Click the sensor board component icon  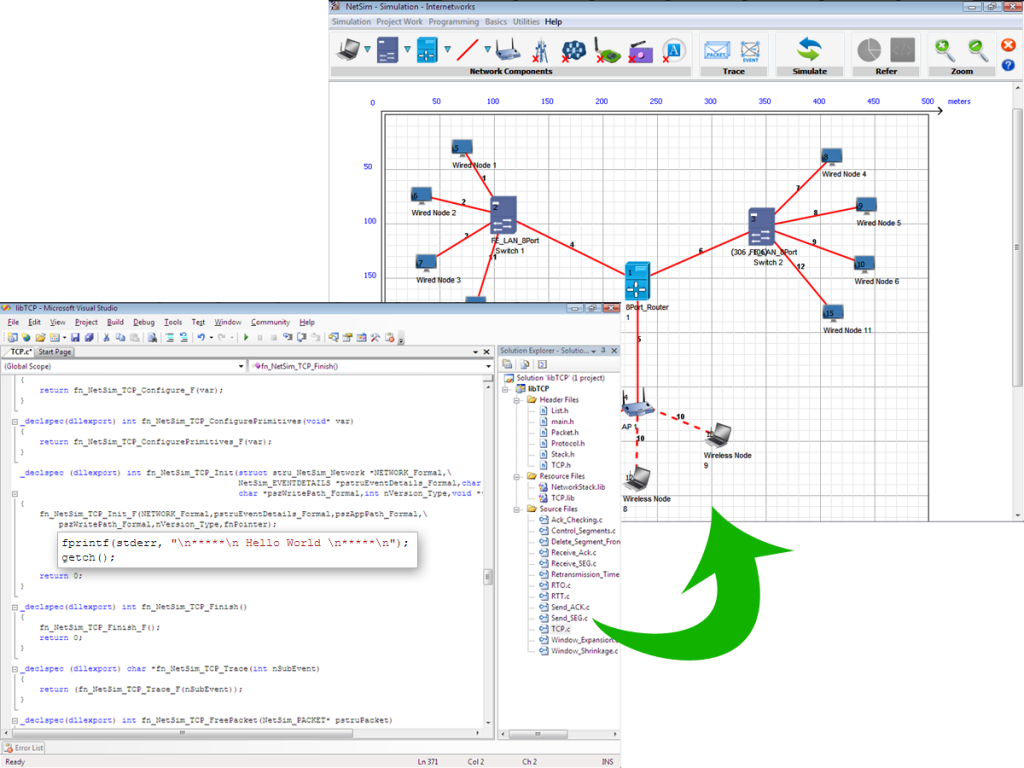607,50
